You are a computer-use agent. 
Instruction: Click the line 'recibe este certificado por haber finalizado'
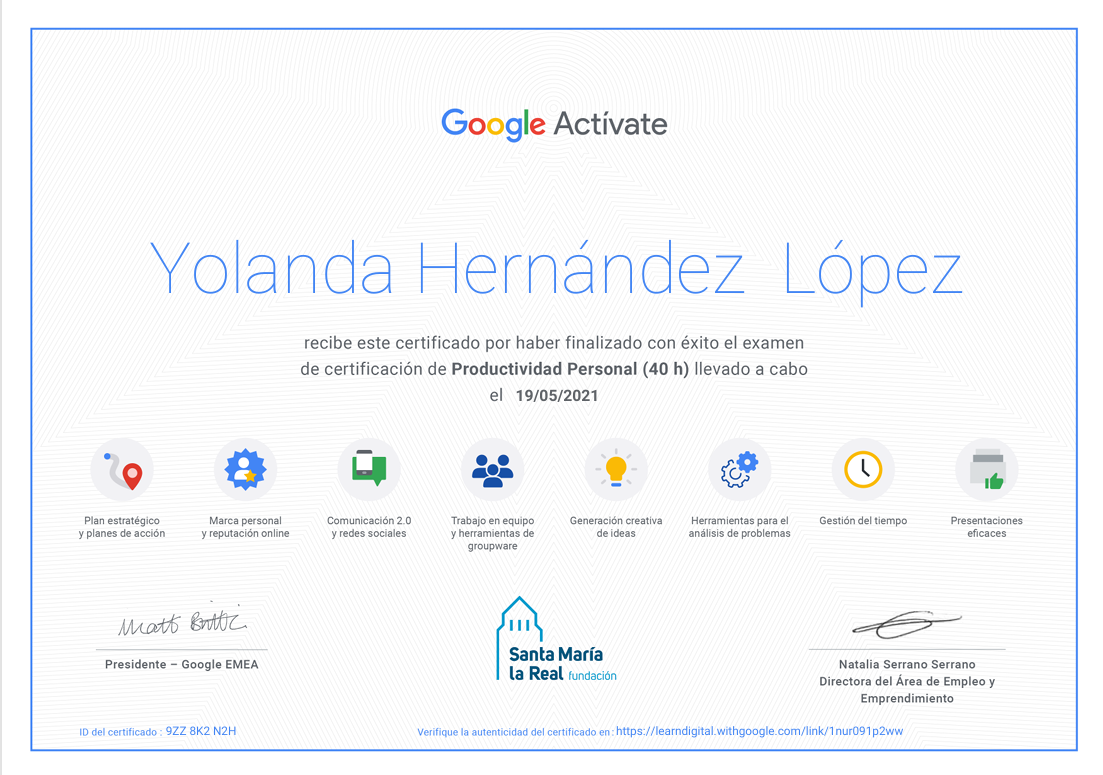pos(554,343)
